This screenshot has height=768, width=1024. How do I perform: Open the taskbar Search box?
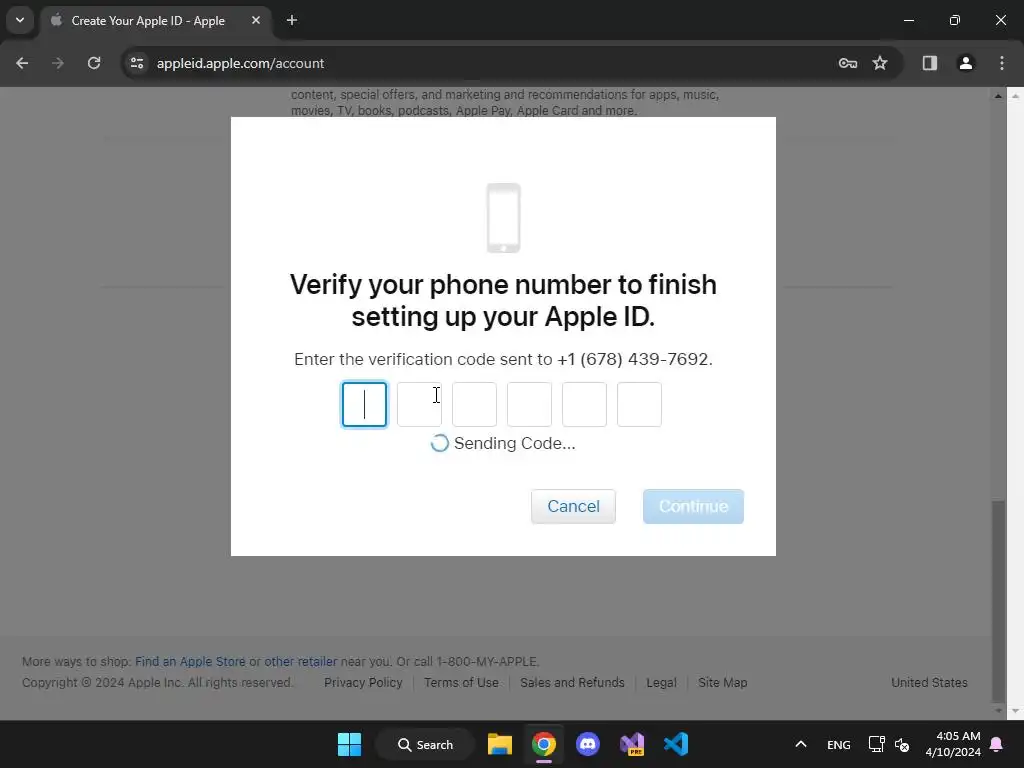(x=425, y=744)
